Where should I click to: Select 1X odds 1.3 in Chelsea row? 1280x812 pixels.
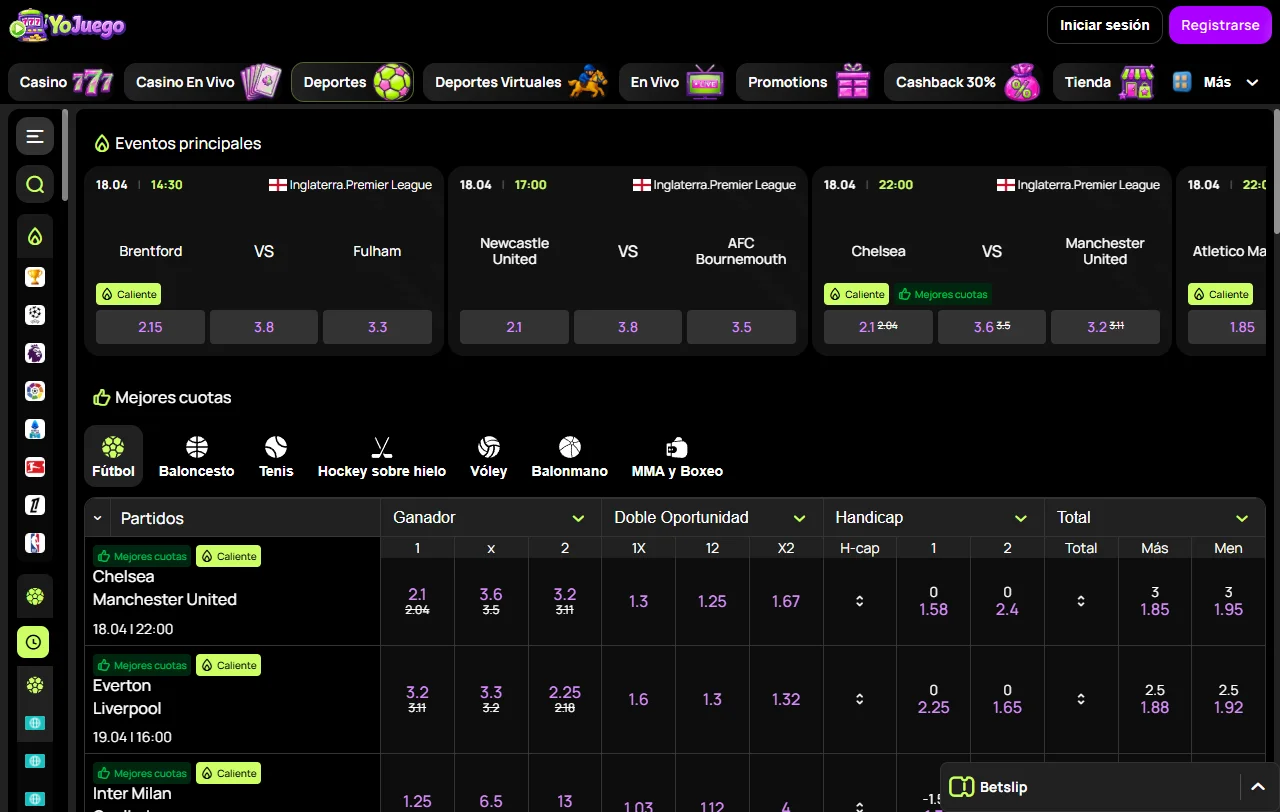click(639, 601)
